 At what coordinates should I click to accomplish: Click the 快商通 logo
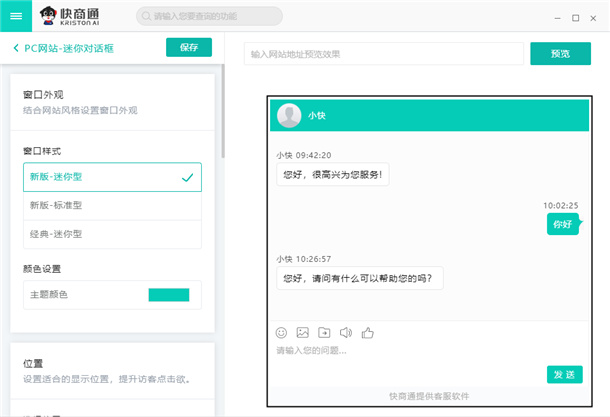(80, 16)
